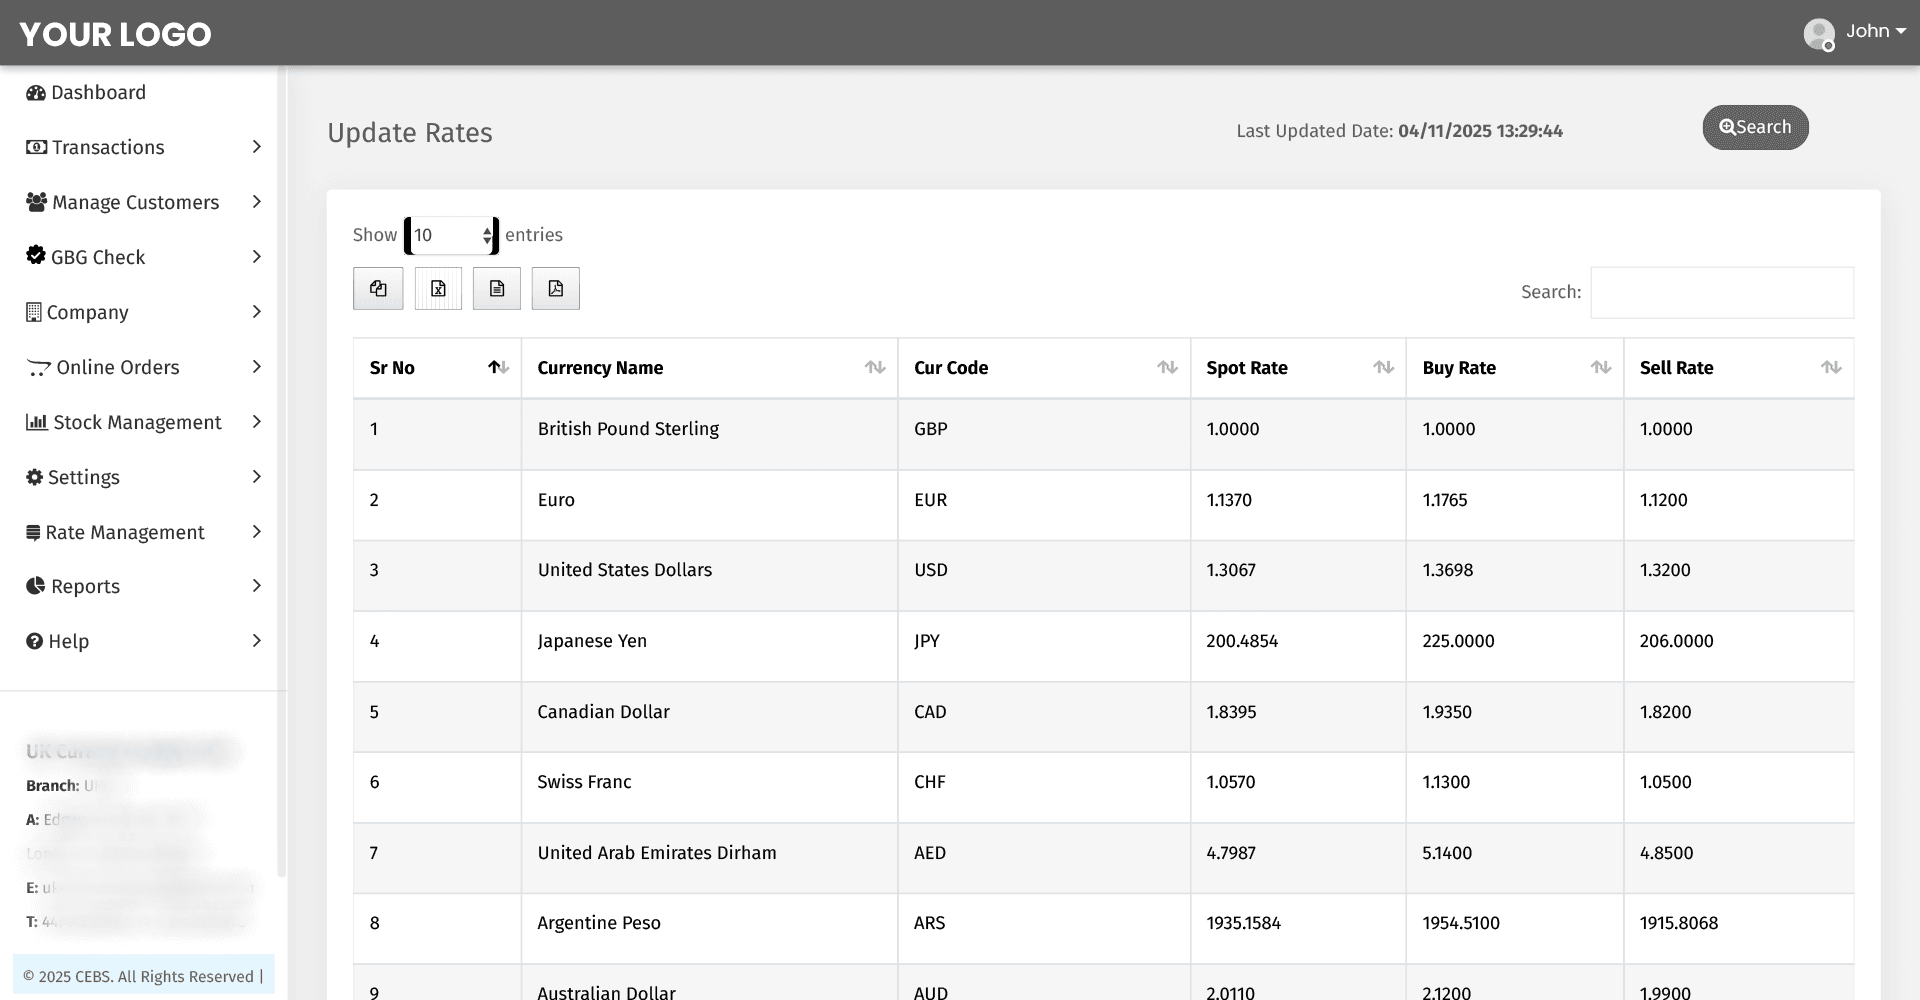
Task: Click the entries count stepper arrows
Action: 488,235
